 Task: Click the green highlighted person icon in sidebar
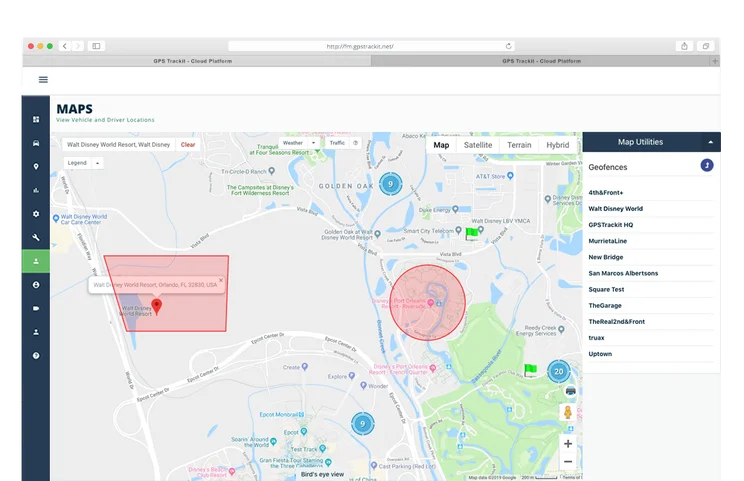pos(36,261)
